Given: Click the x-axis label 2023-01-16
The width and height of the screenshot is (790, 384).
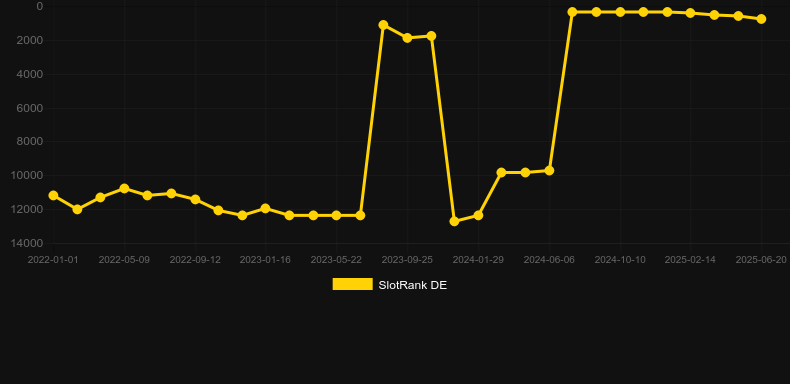Looking at the screenshot, I should click(265, 260).
